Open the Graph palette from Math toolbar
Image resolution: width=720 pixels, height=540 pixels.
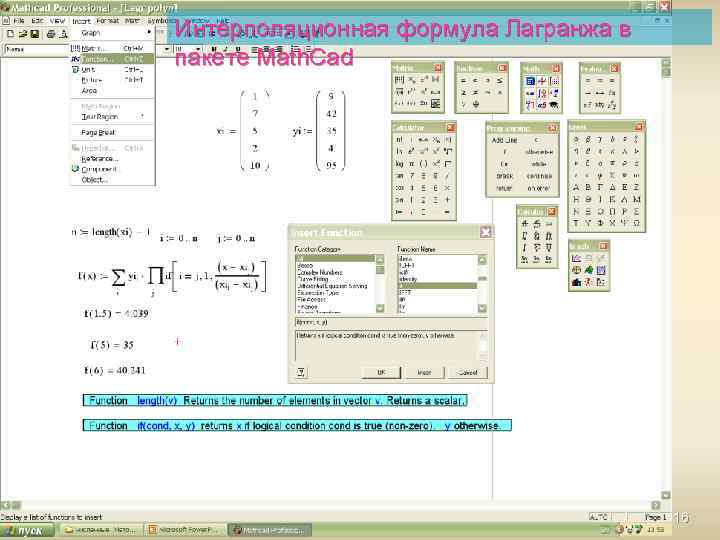[x=542, y=81]
